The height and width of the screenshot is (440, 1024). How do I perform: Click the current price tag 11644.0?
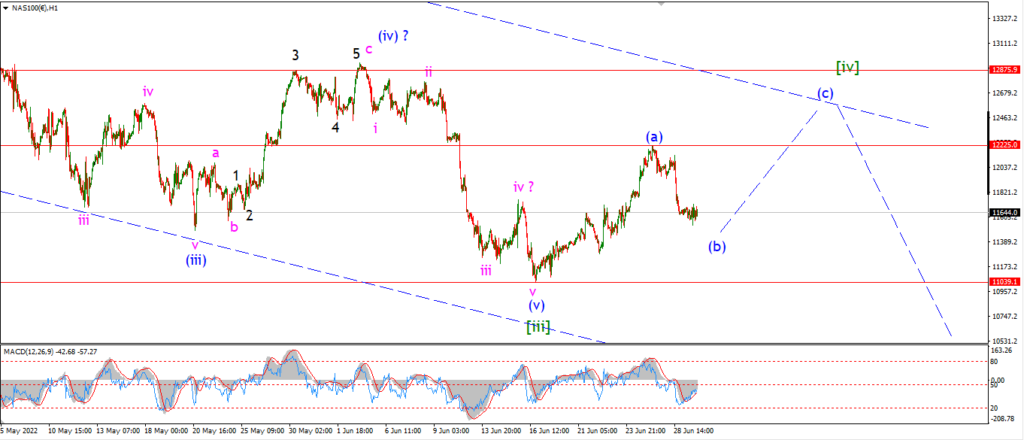click(1004, 212)
